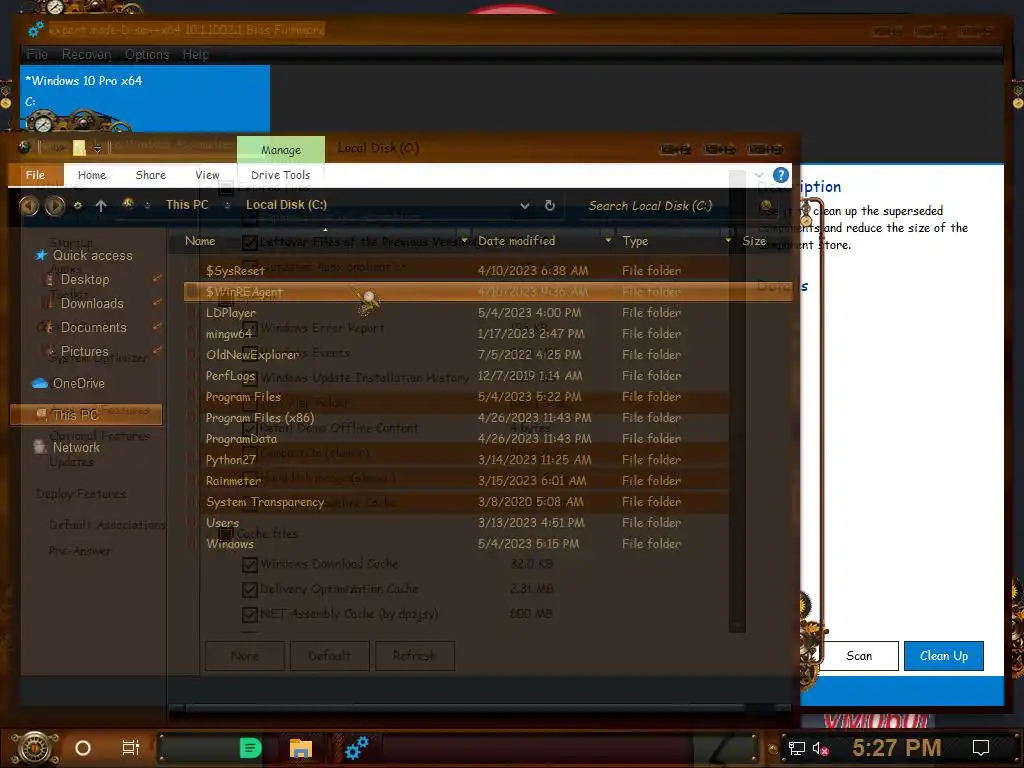The height and width of the screenshot is (768, 1024).
Task: Open recent locations dropdown next to forward arrow
Action: point(78,206)
